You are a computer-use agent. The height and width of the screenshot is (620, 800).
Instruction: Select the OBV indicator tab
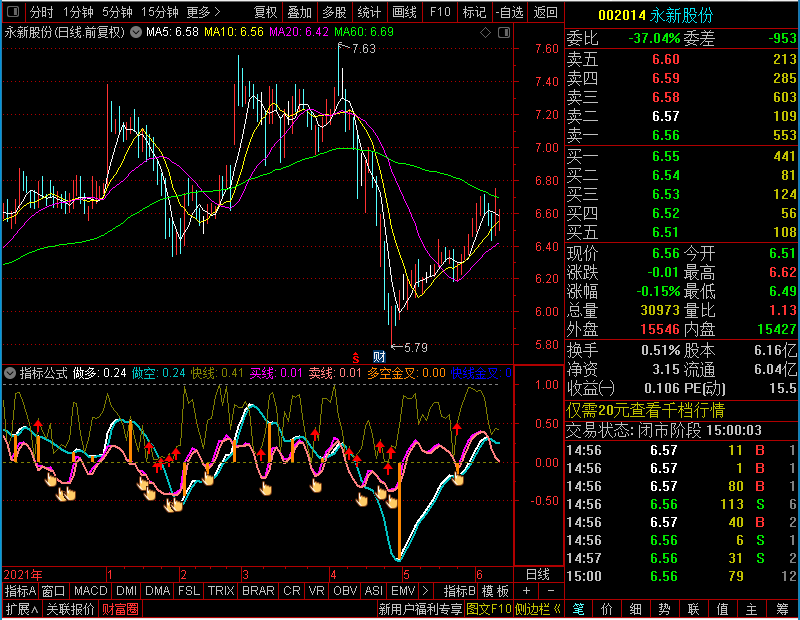(x=345, y=591)
